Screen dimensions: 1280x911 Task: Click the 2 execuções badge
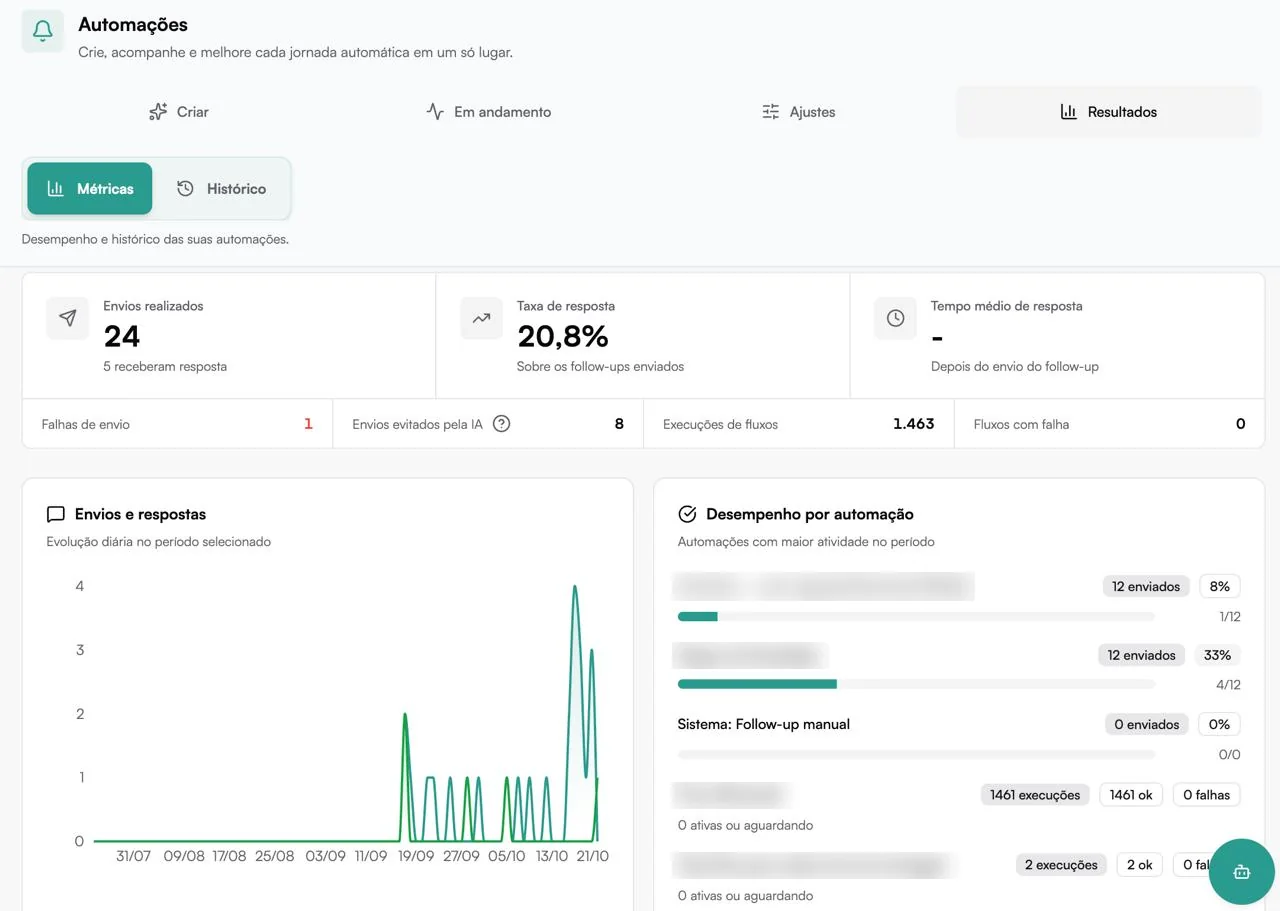pyautogui.click(x=1061, y=865)
